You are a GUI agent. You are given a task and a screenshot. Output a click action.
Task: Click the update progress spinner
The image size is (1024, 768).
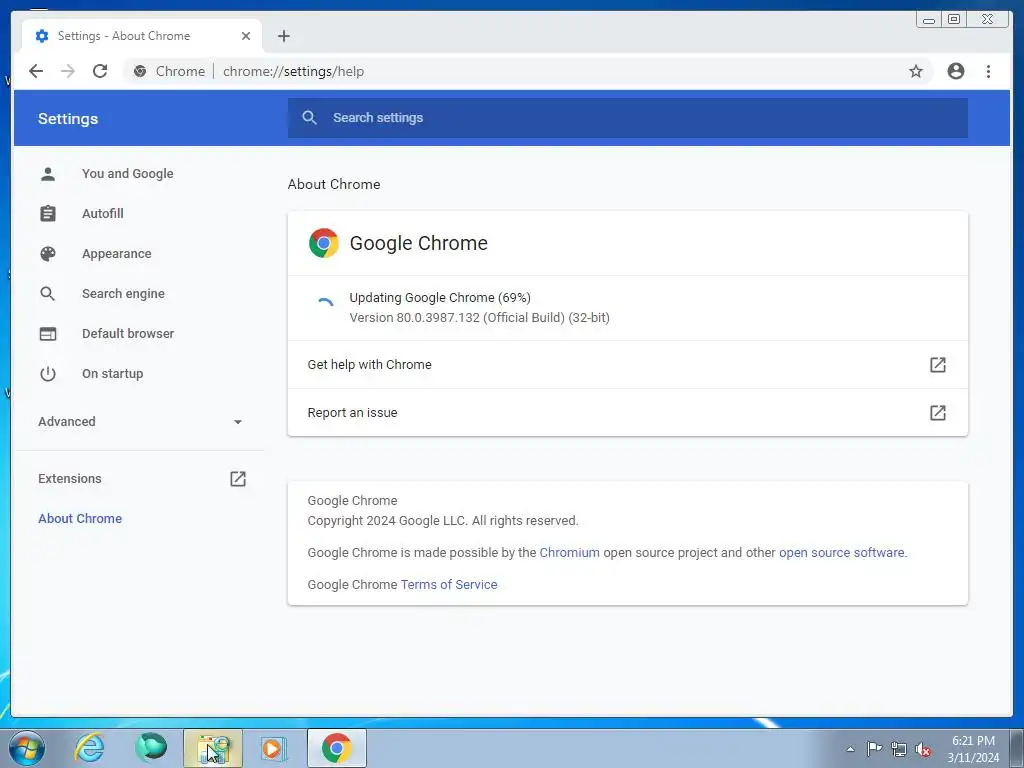tap(325, 302)
